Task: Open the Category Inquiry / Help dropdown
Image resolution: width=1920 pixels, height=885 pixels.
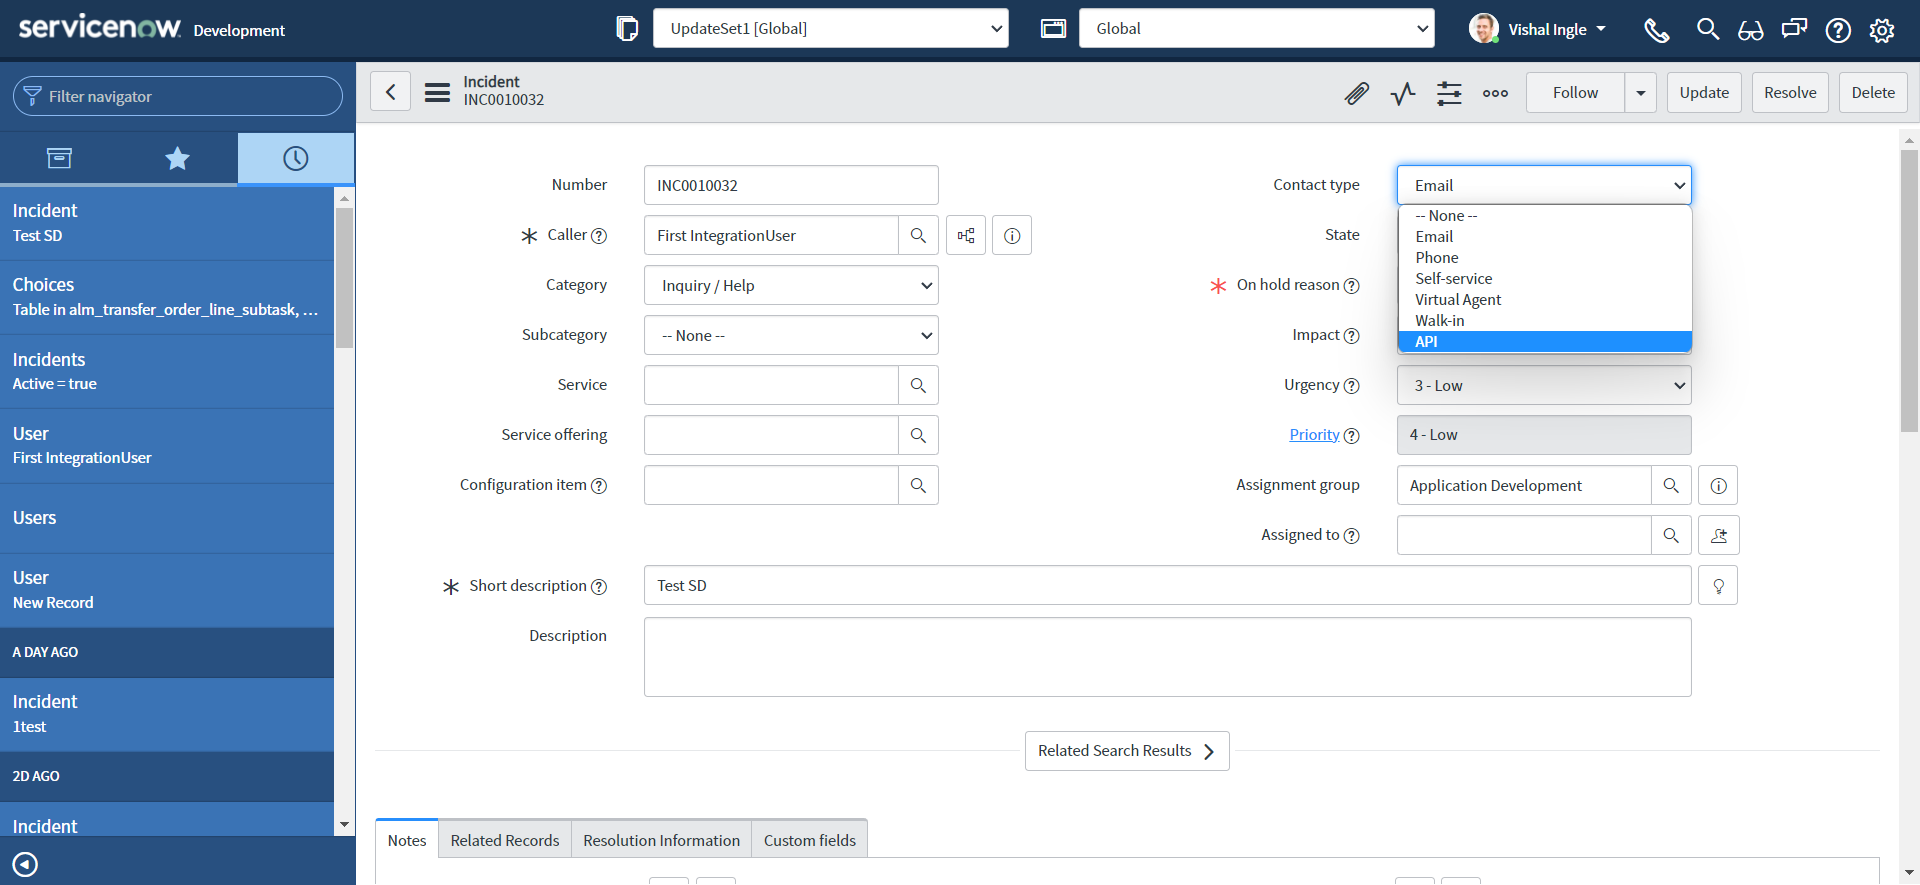Action: (791, 286)
